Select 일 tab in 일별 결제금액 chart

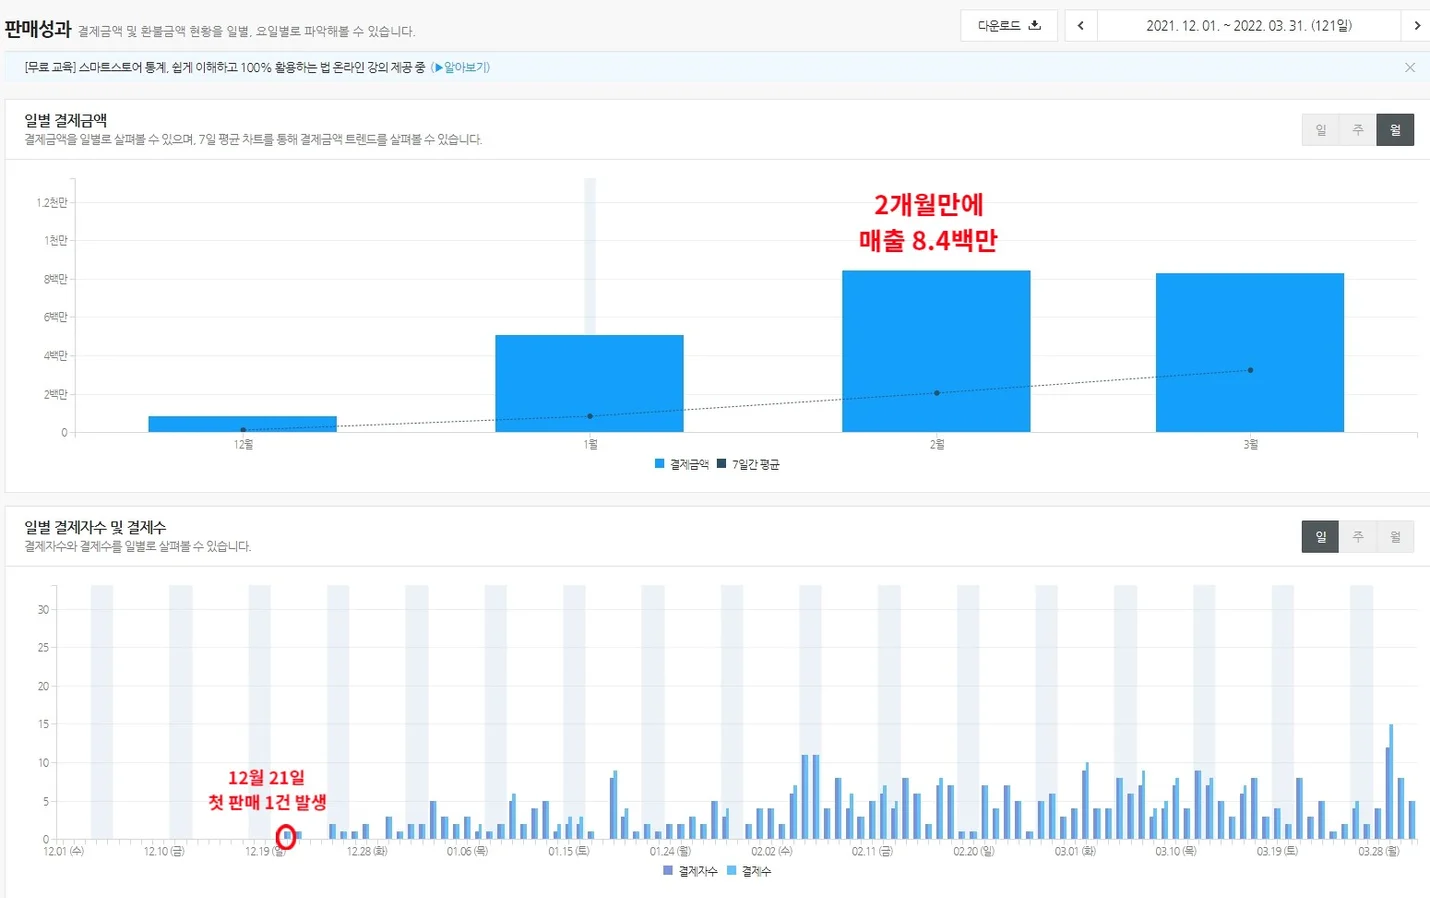click(x=1320, y=130)
